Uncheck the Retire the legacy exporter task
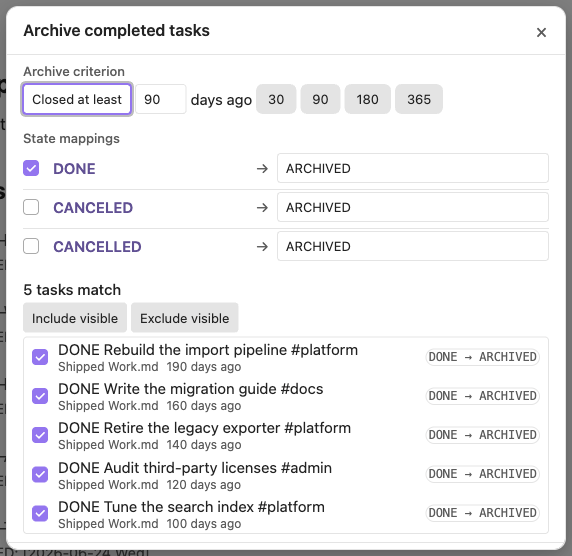The height and width of the screenshot is (556, 572). pos(40,435)
